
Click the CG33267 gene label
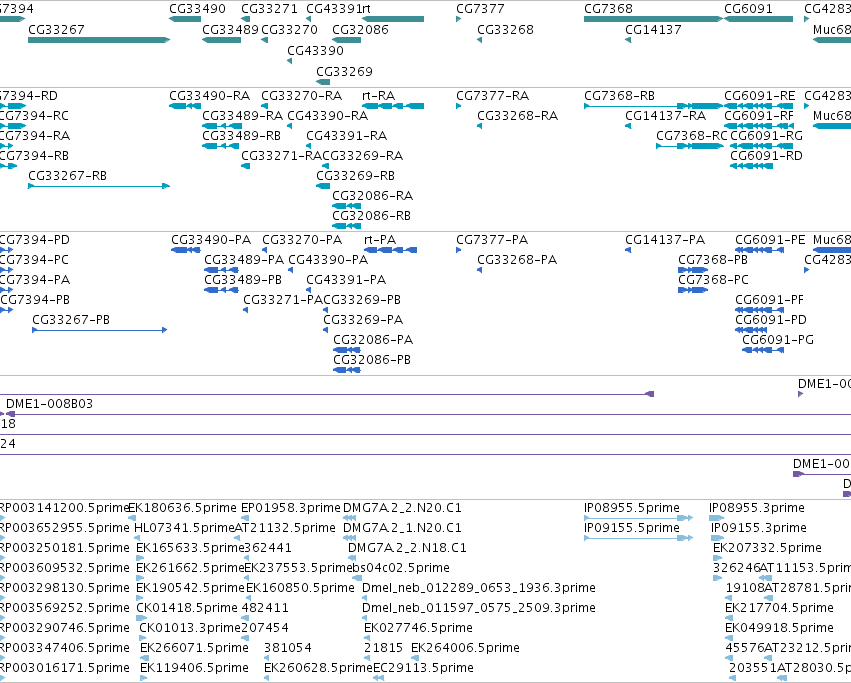(x=56, y=30)
